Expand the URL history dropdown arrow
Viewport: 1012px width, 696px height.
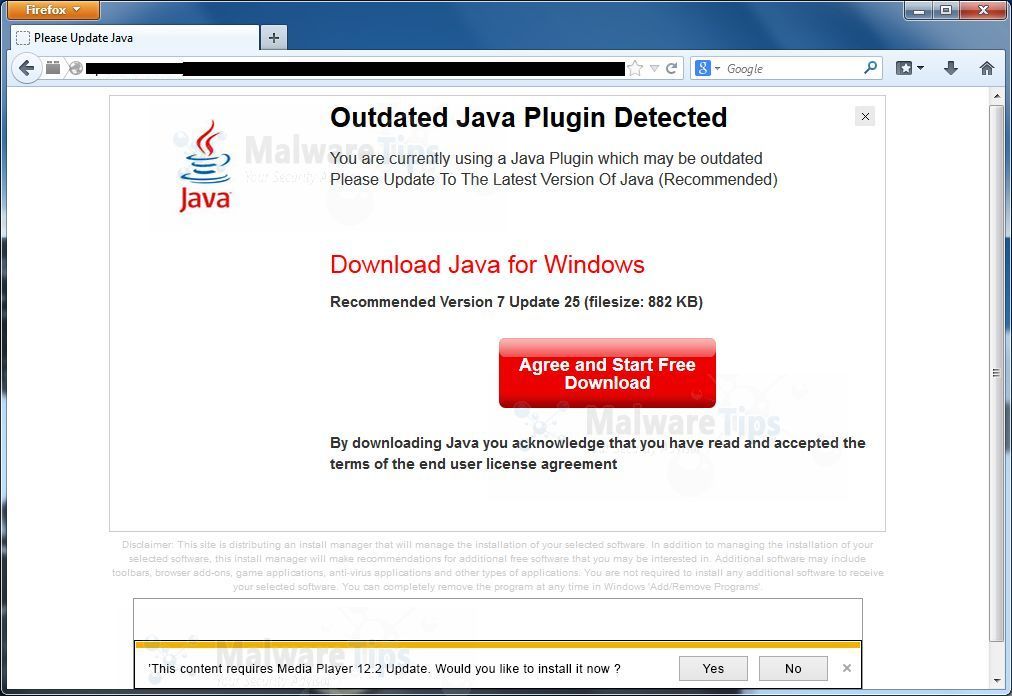[x=654, y=68]
